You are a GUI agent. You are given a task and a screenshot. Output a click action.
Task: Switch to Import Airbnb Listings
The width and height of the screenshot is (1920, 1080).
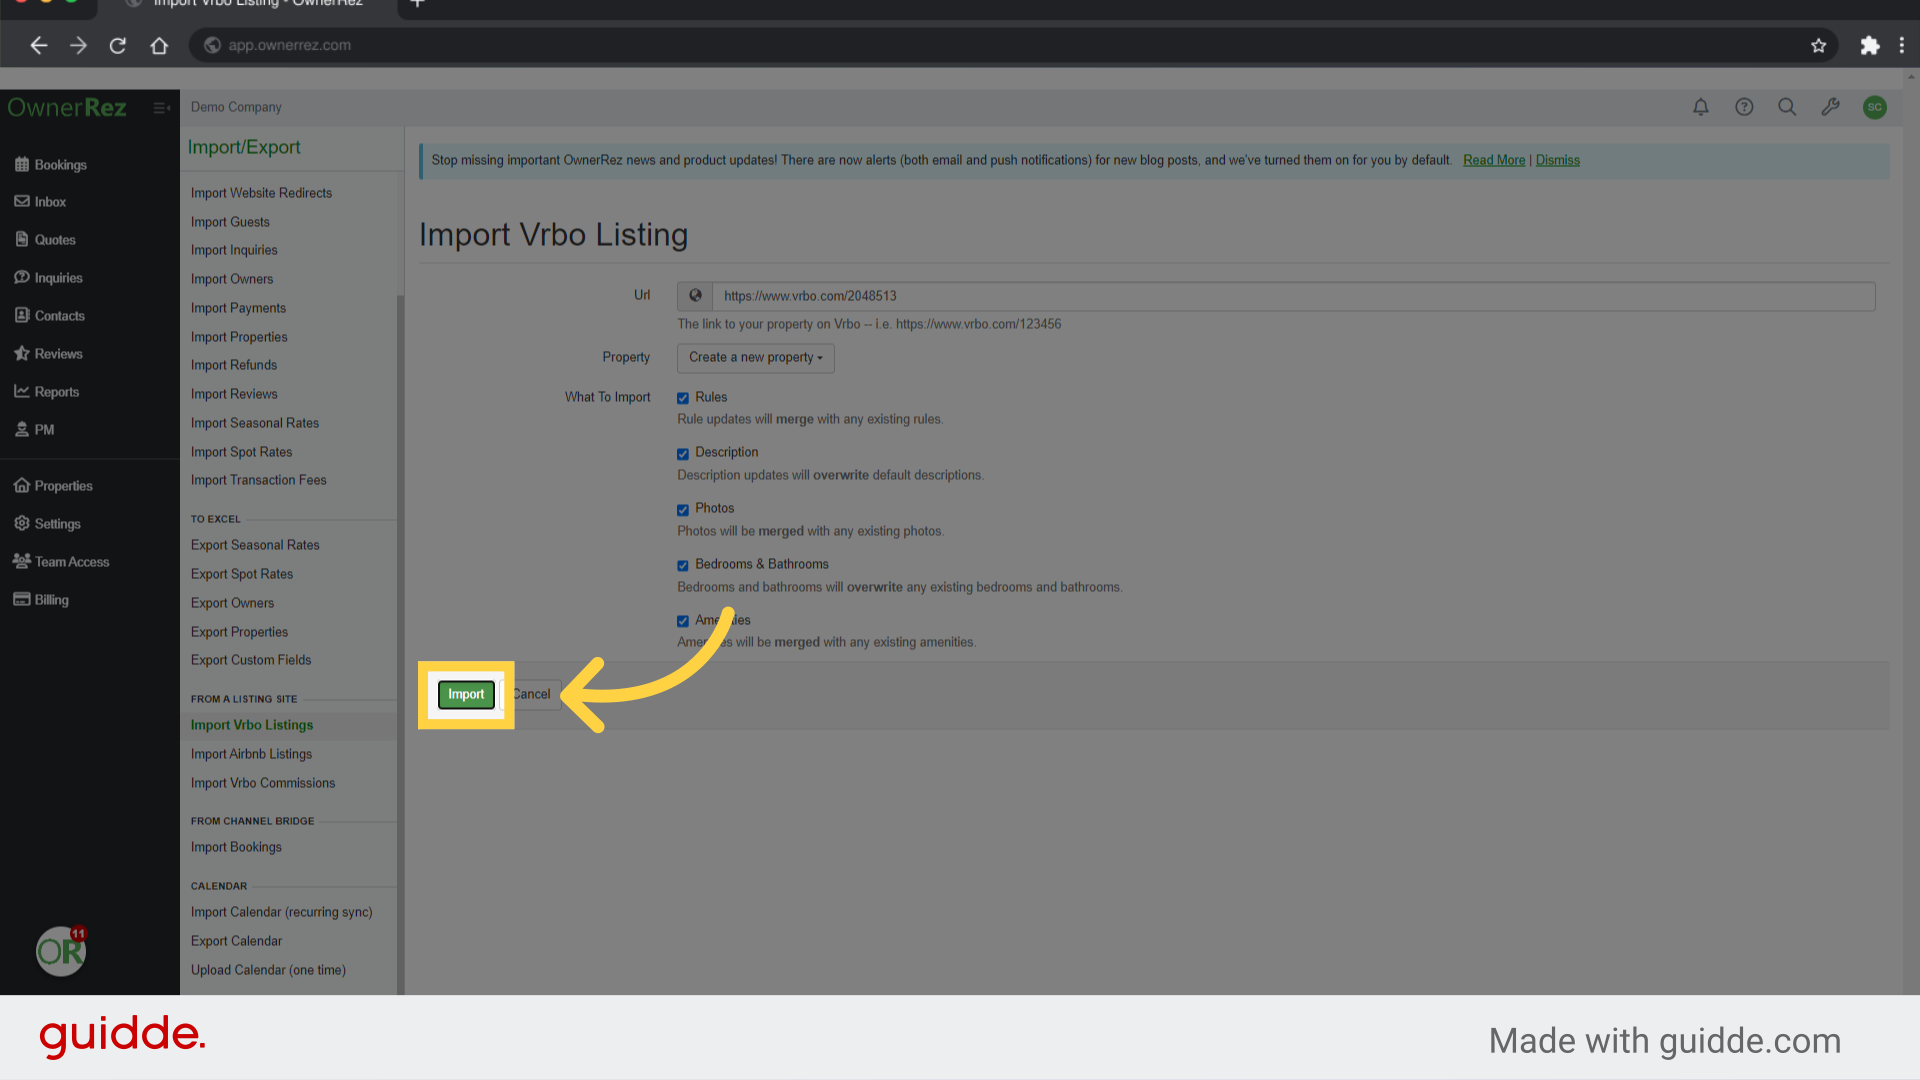click(x=251, y=753)
